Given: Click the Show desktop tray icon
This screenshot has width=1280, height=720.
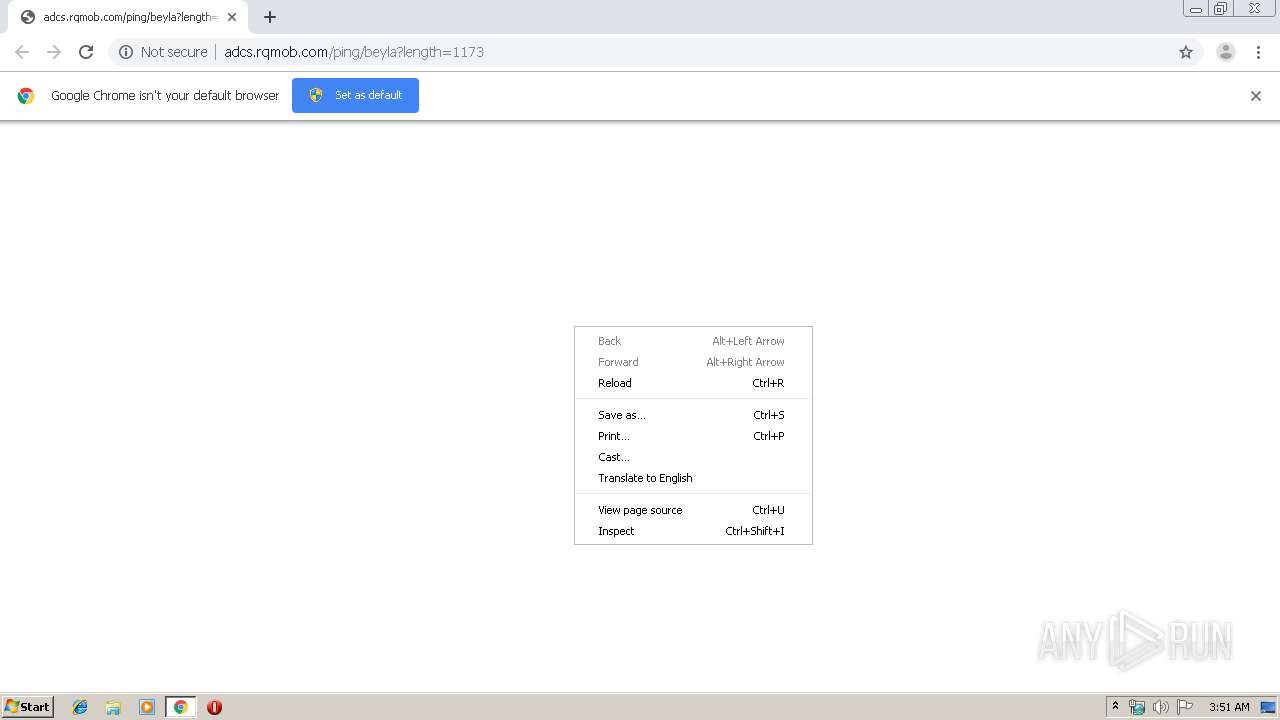Looking at the screenshot, I should pos(1269,707).
